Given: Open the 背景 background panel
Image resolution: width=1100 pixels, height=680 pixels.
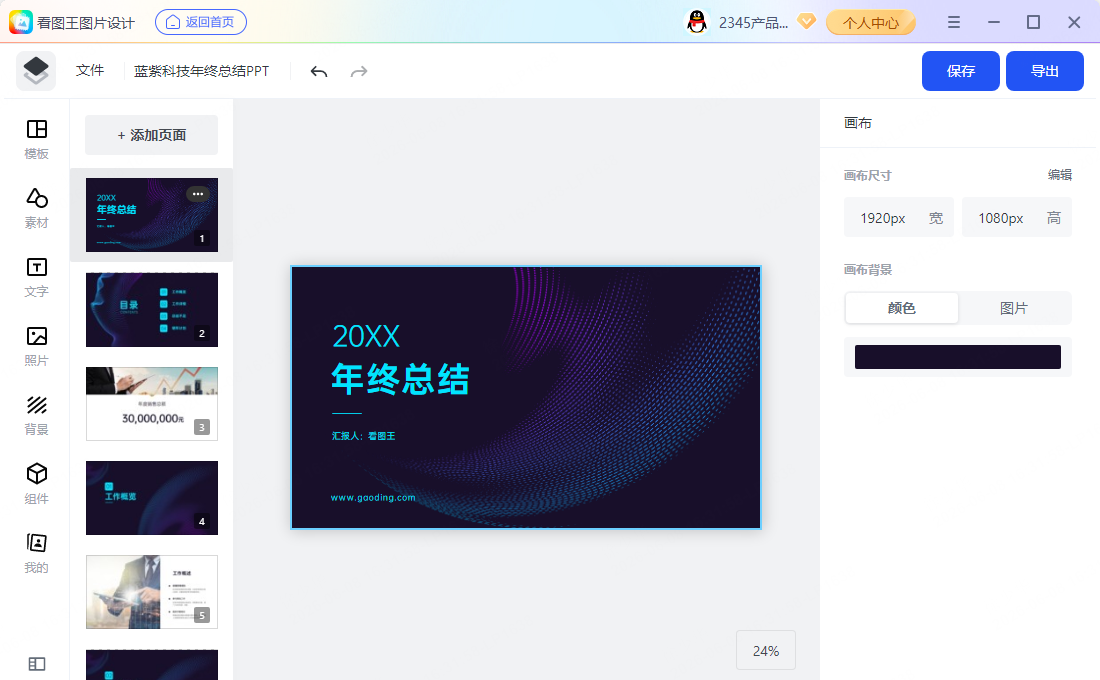Looking at the screenshot, I should [x=36, y=415].
